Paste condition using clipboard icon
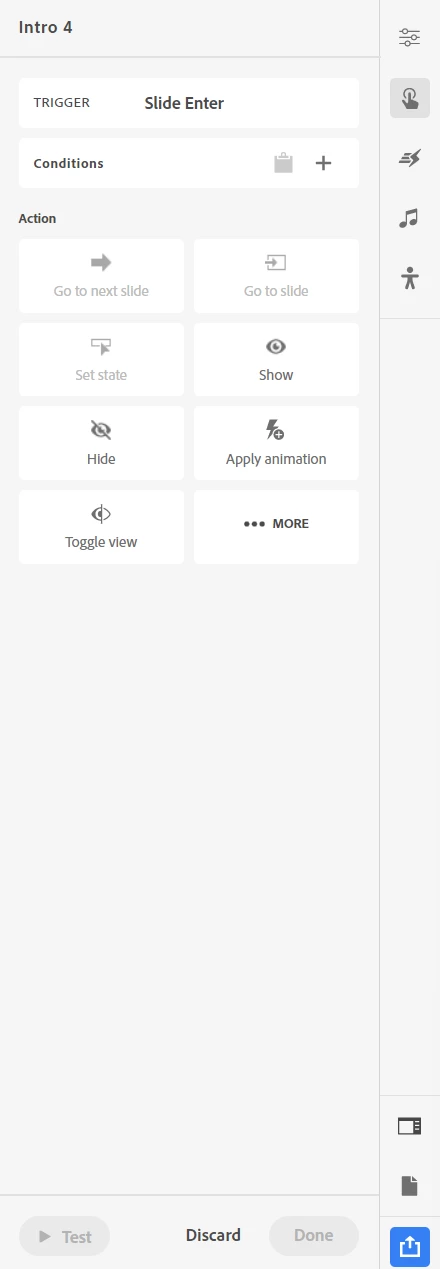The image size is (440, 1269). [x=284, y=163]
